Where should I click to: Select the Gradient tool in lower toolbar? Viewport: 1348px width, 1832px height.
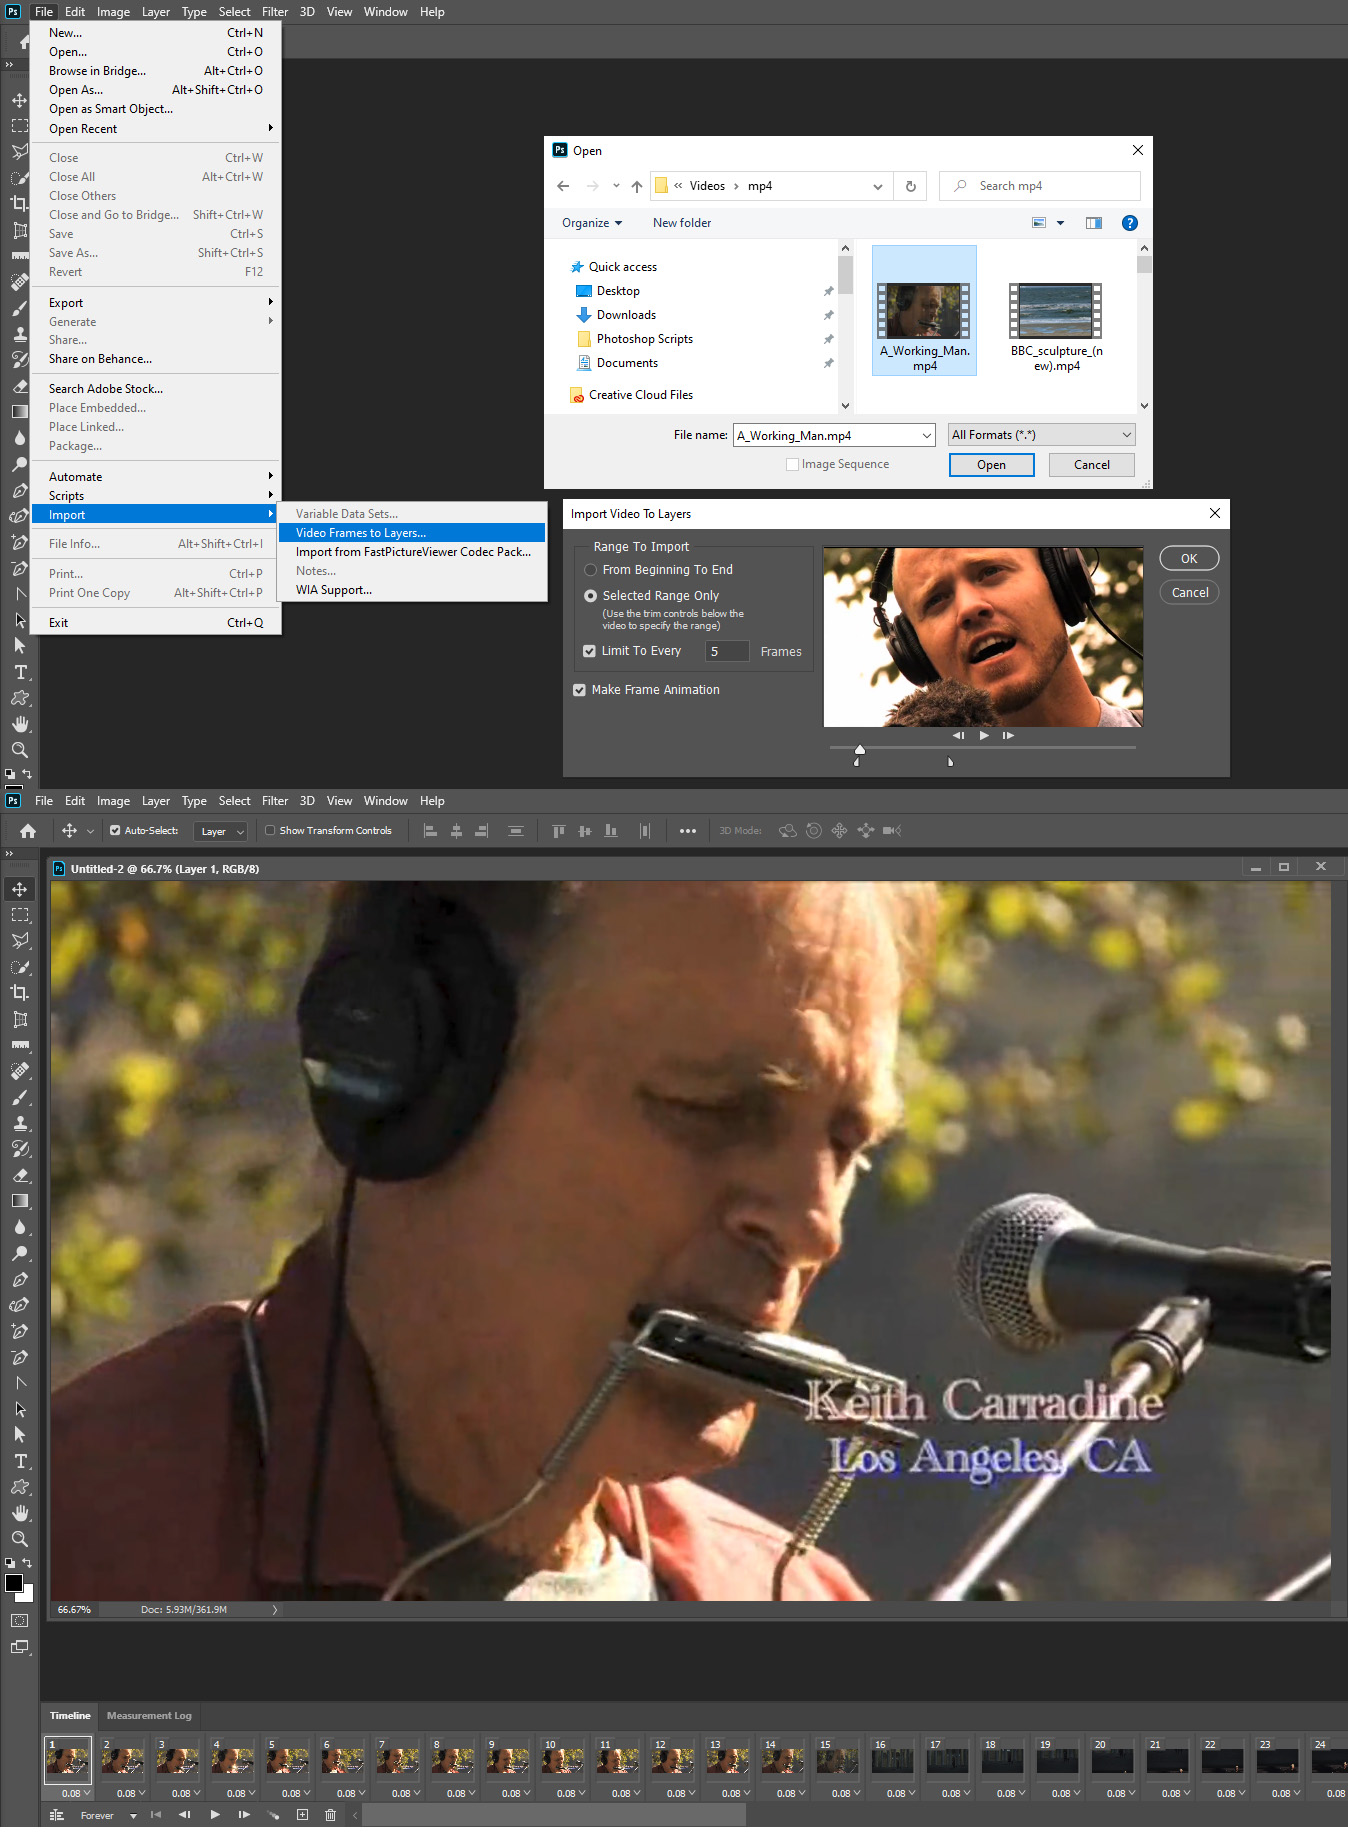point(20,1201)
